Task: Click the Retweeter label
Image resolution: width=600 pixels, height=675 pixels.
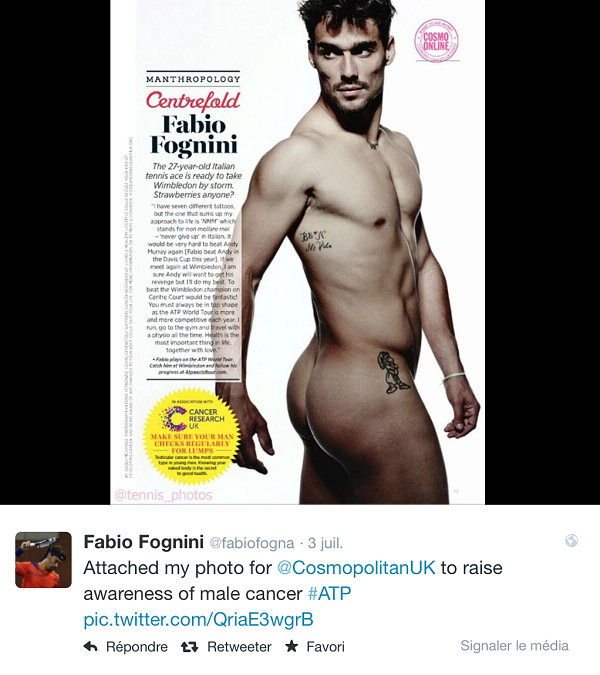Action: (239, 647)
